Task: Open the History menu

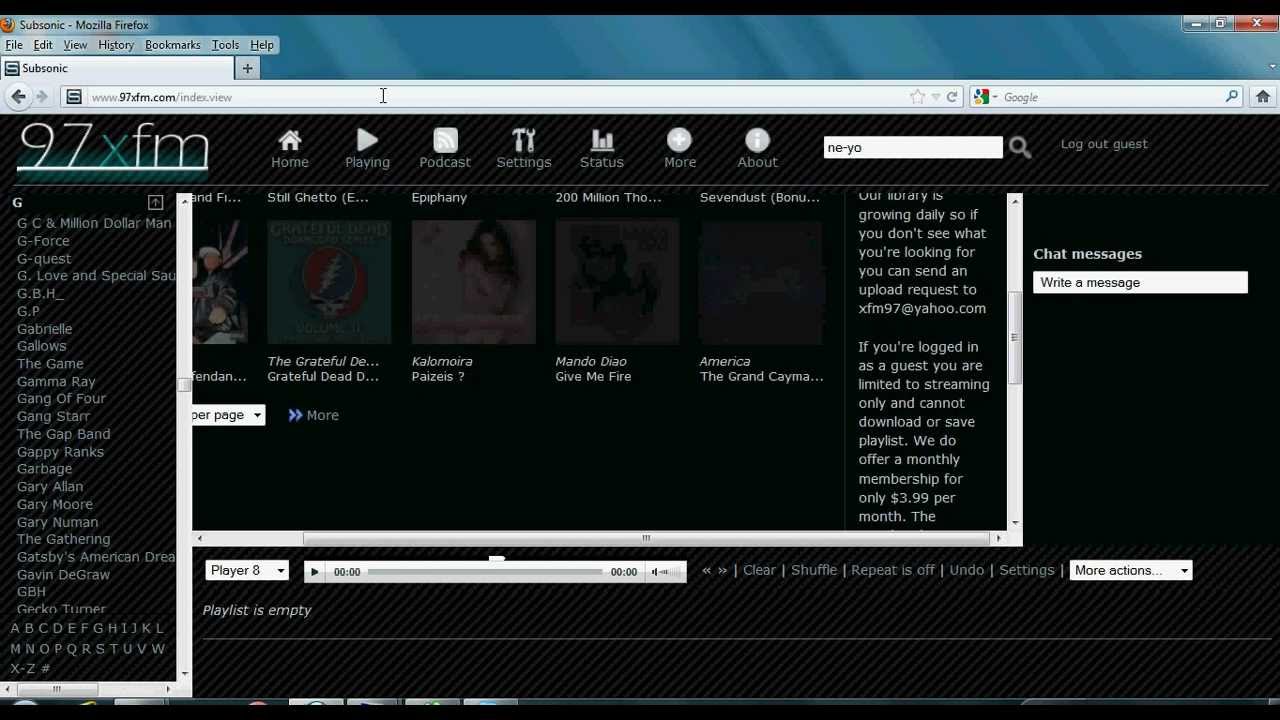Action: coord(116,45)
